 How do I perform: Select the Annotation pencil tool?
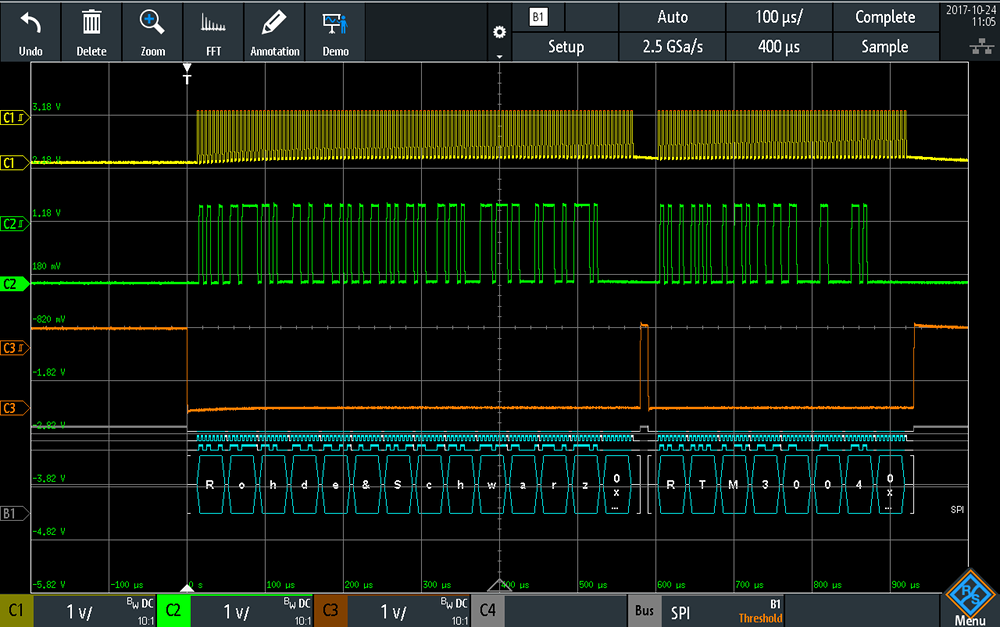(274, 23)
